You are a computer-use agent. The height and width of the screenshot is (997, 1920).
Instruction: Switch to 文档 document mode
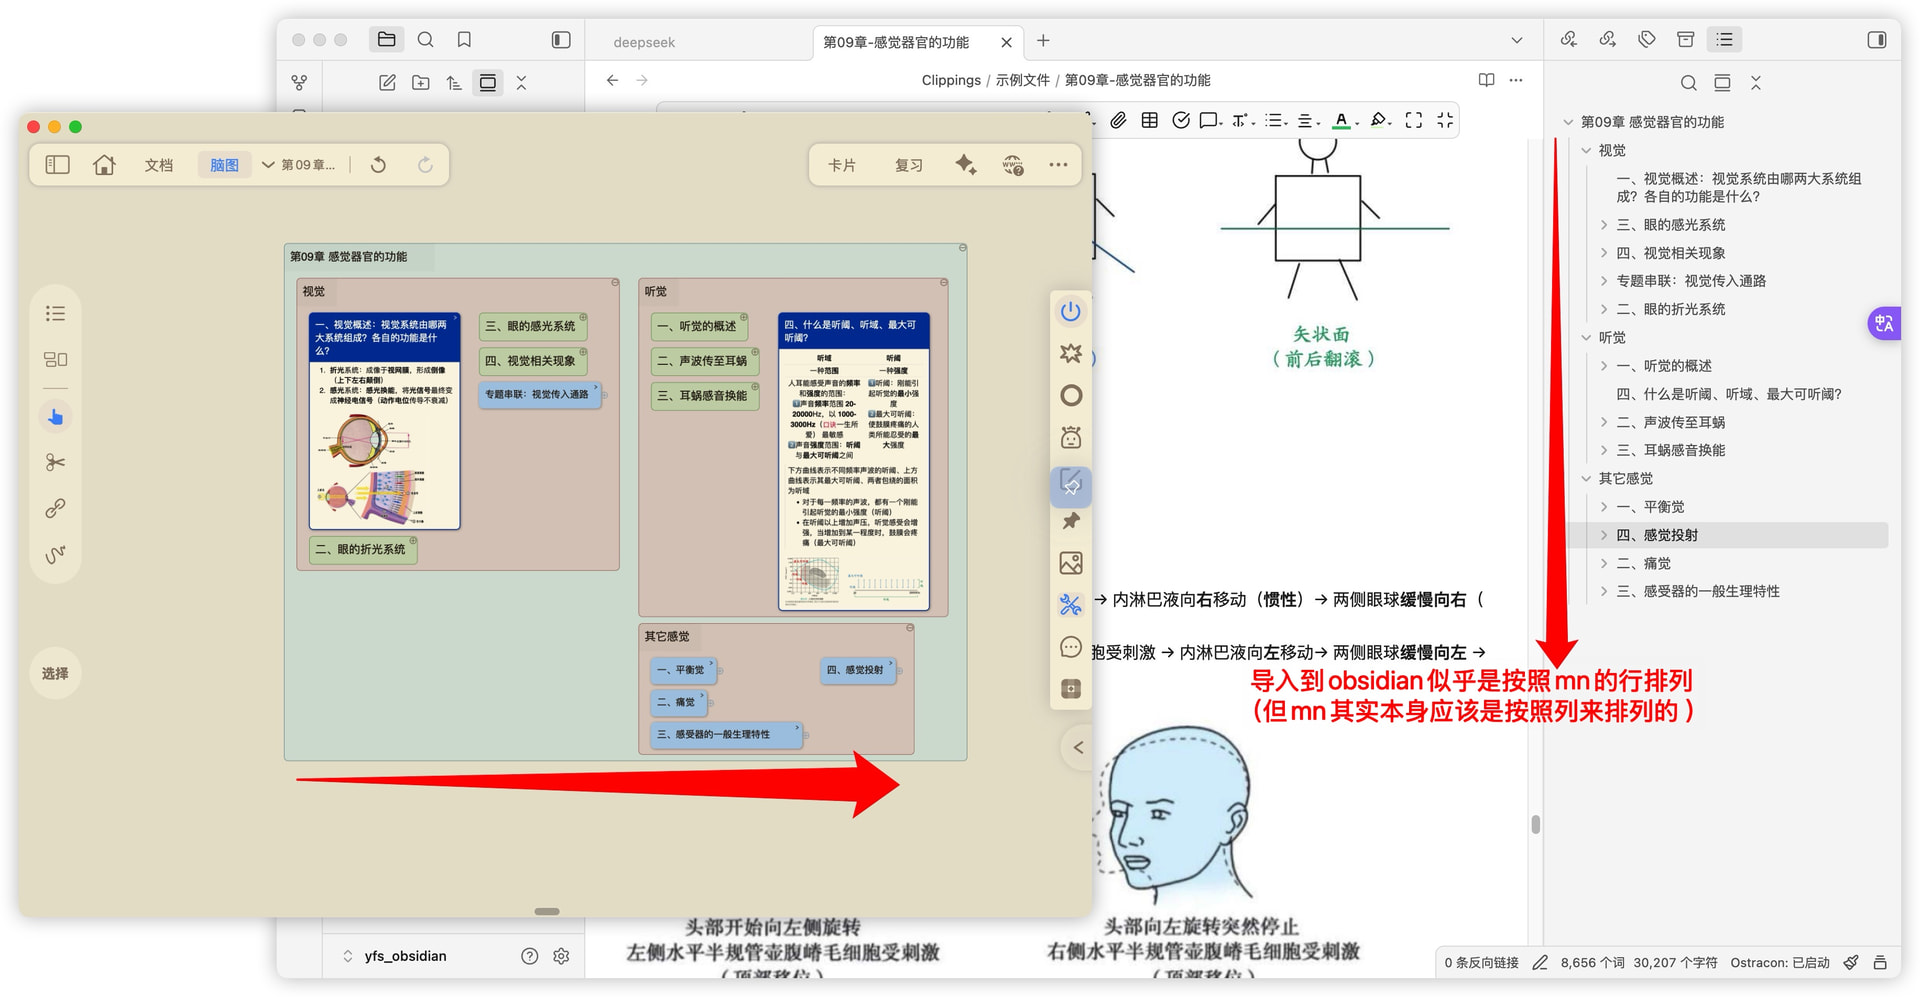(158, 165)
